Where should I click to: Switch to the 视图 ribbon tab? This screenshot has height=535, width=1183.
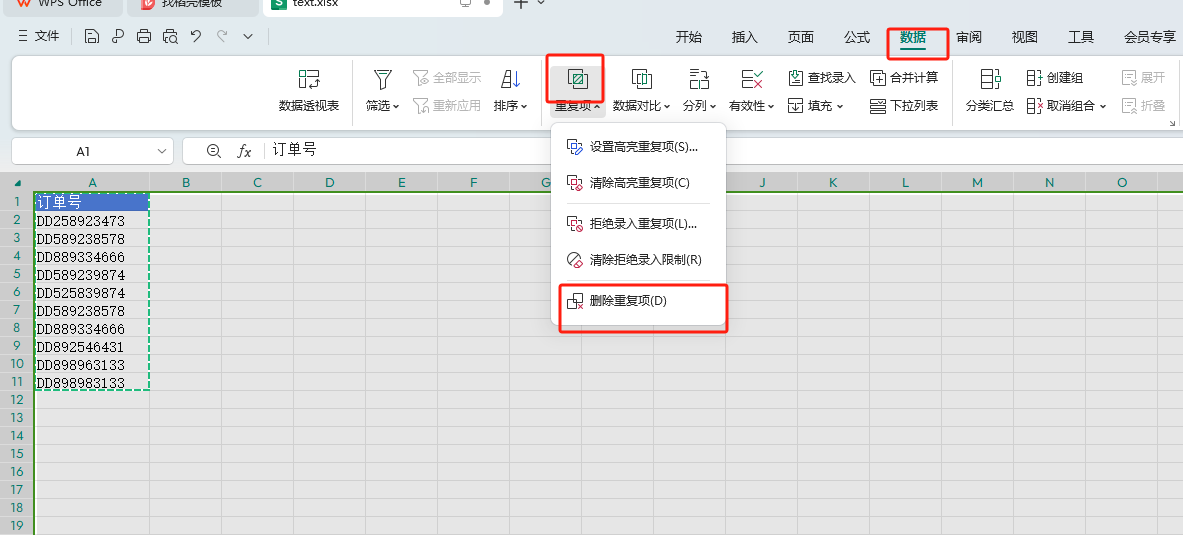tap(1025, 37)
